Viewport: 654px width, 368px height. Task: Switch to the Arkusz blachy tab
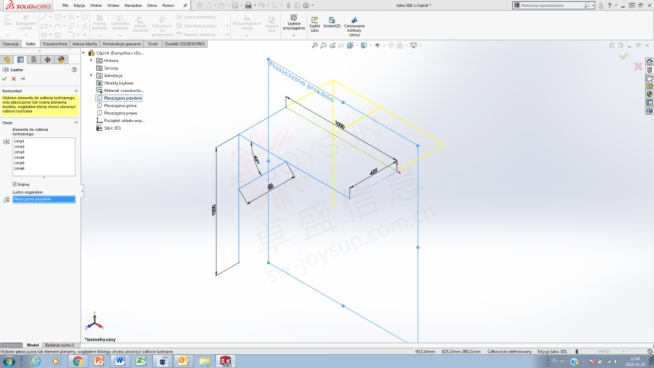pos(85,44)
